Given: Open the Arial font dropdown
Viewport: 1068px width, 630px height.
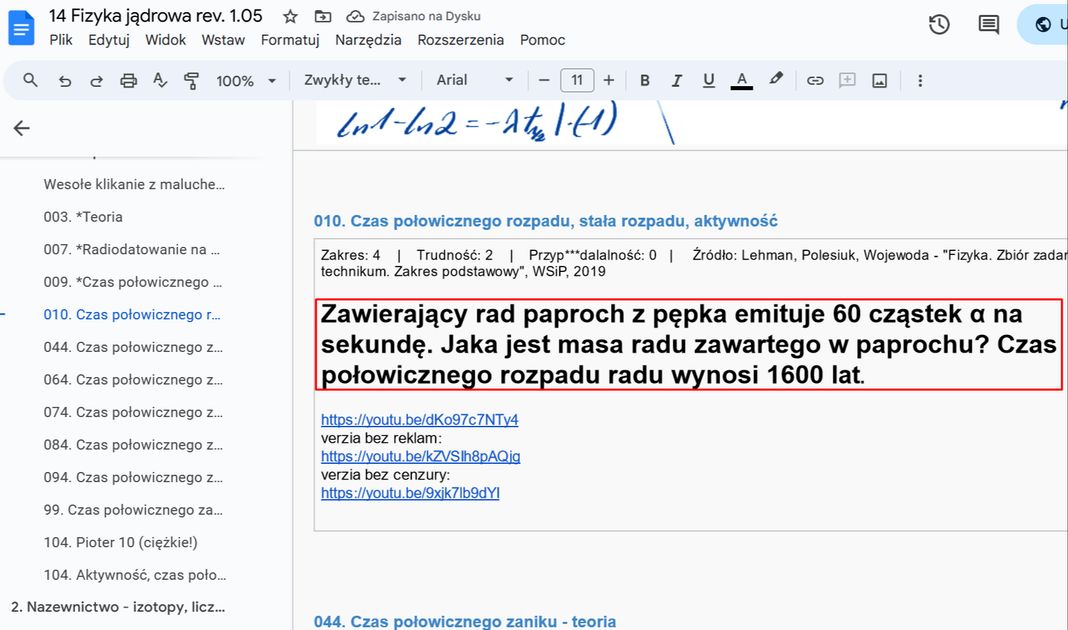Looking at the screenshot, I should click(475, 81).
